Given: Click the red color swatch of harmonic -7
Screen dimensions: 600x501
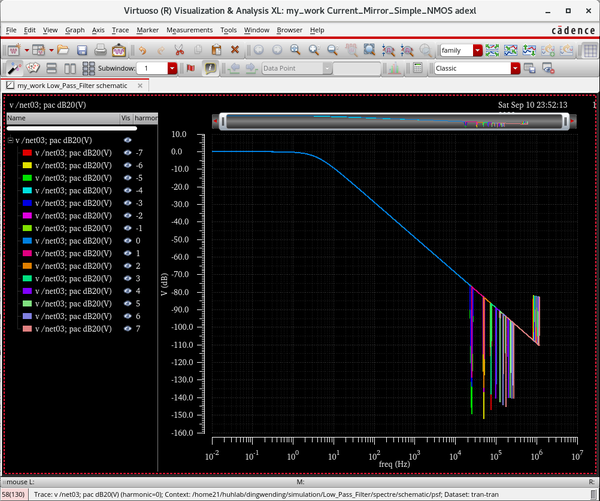Looking at the screenshot, I should [27, 152].
